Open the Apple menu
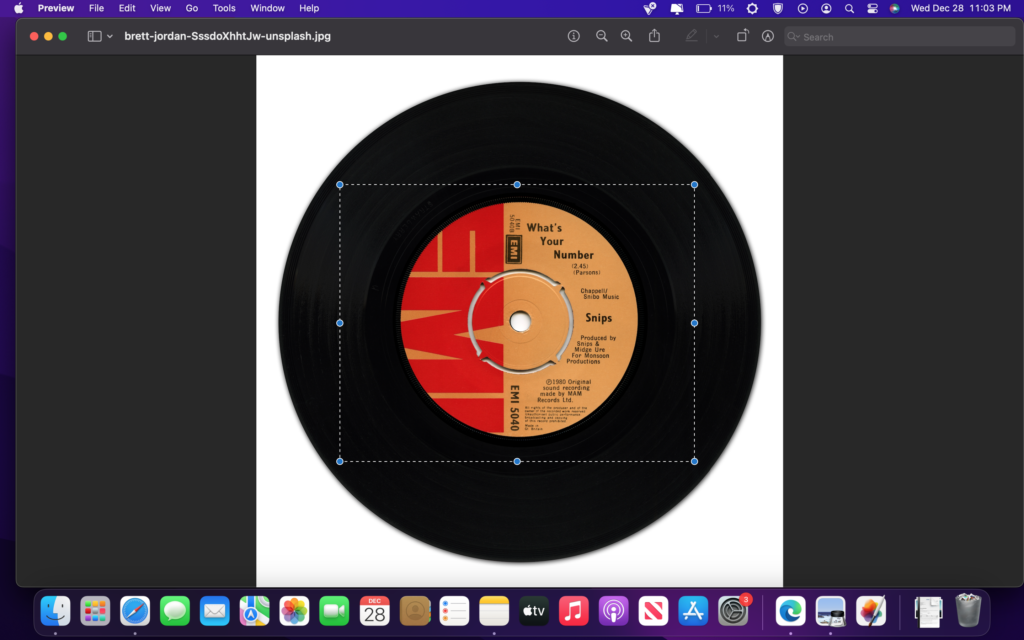Image resolution: width=1024 pixels, height=640 pixels. point(18,8)
